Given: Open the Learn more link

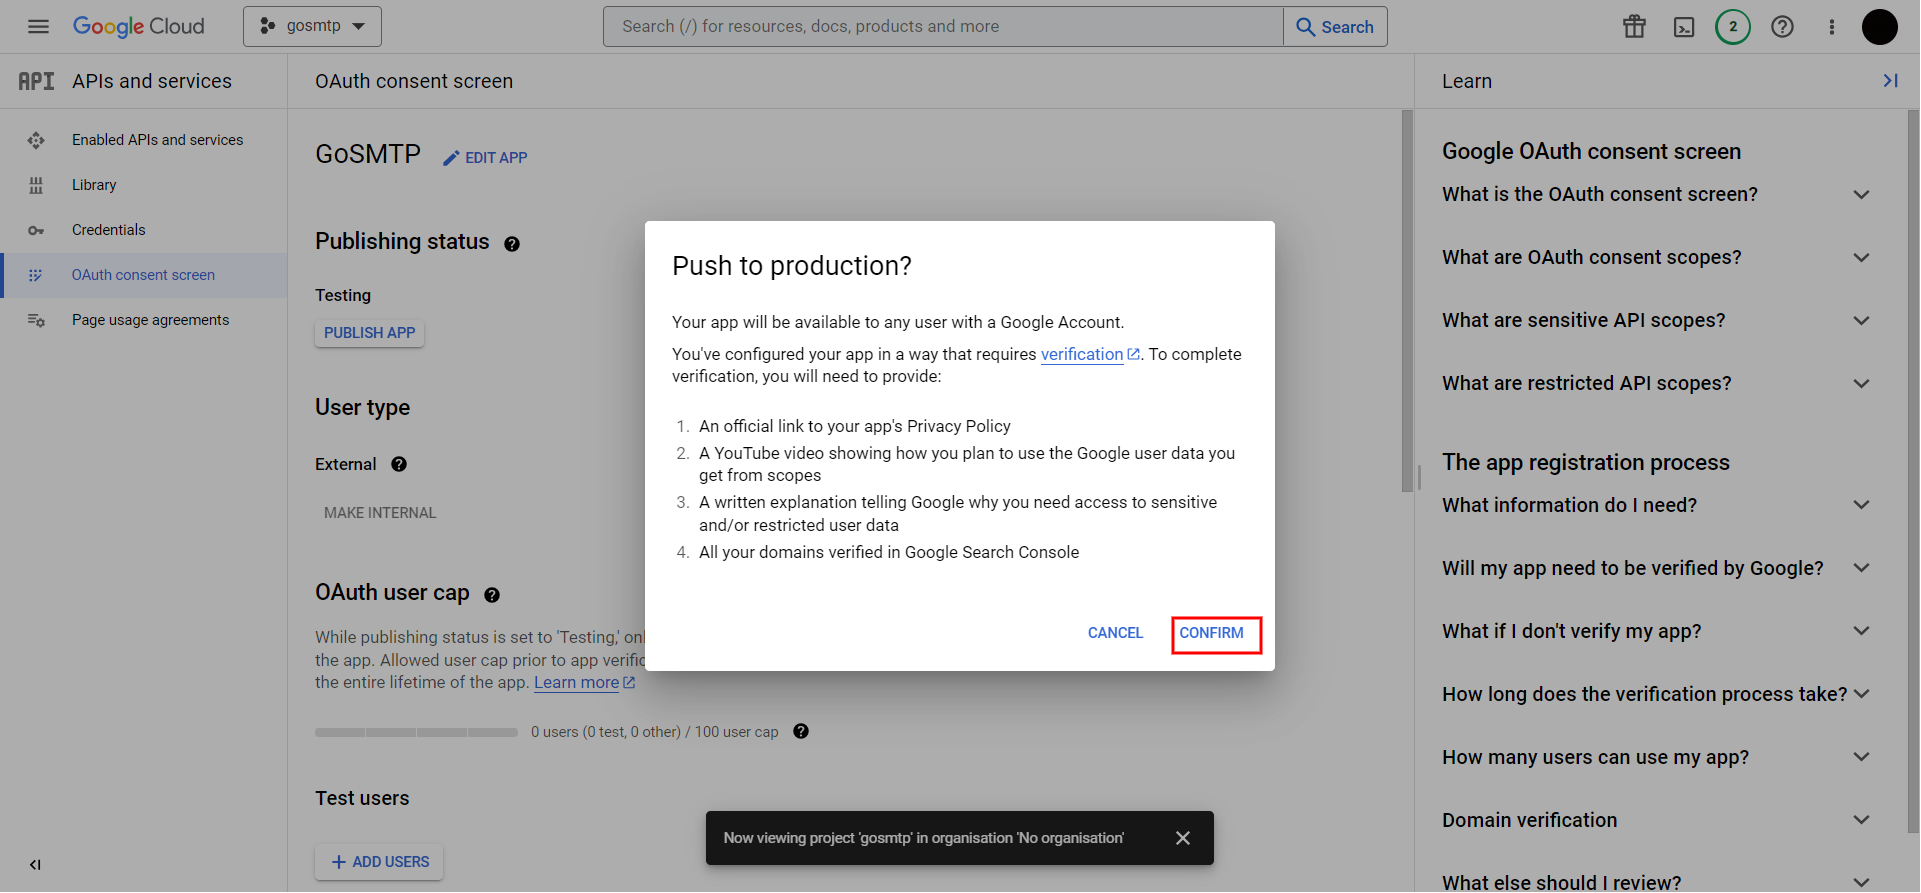Looking at the screenshot, I should pyautogui.click(x=585, y=683).
